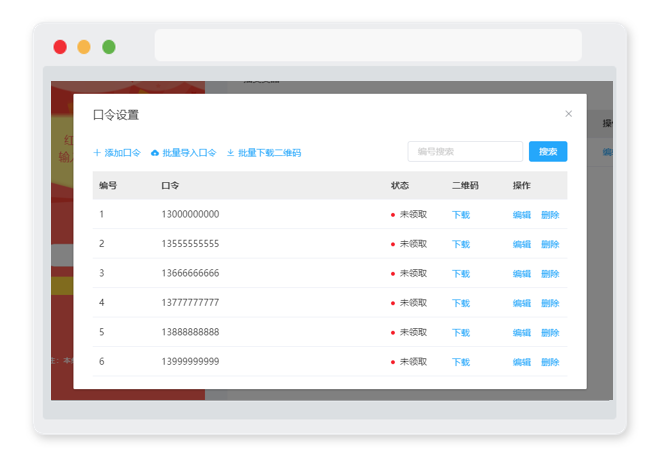
Task: Edit the row with 13777777777
Action: pos(522,303)
